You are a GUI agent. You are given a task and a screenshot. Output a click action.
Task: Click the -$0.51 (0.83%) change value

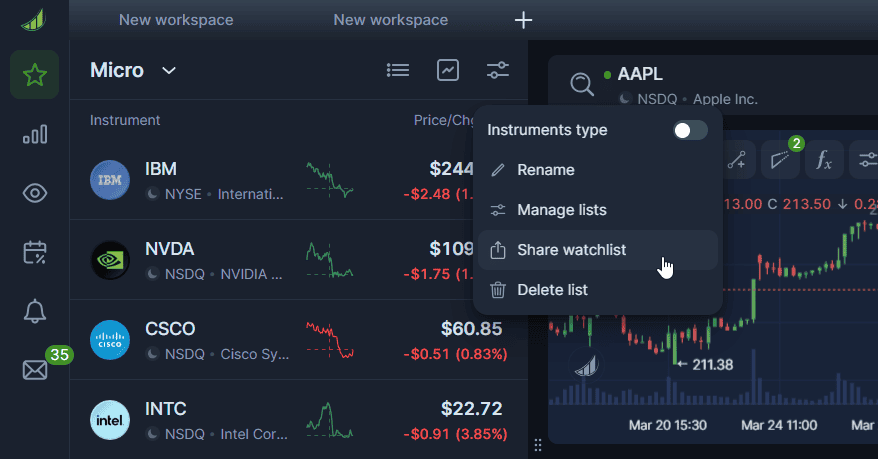tap(455, 354)
